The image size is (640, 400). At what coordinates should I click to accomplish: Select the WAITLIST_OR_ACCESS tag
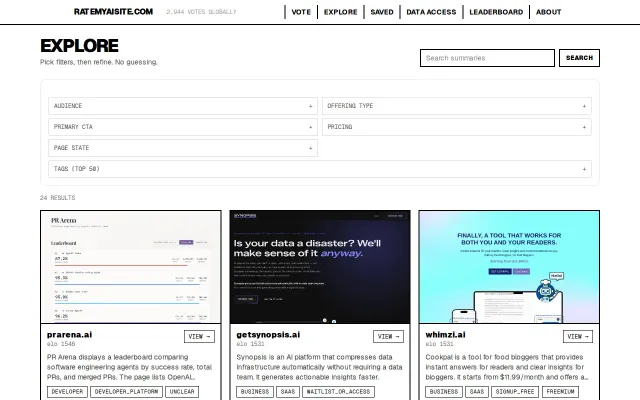(x=338, y=392)
